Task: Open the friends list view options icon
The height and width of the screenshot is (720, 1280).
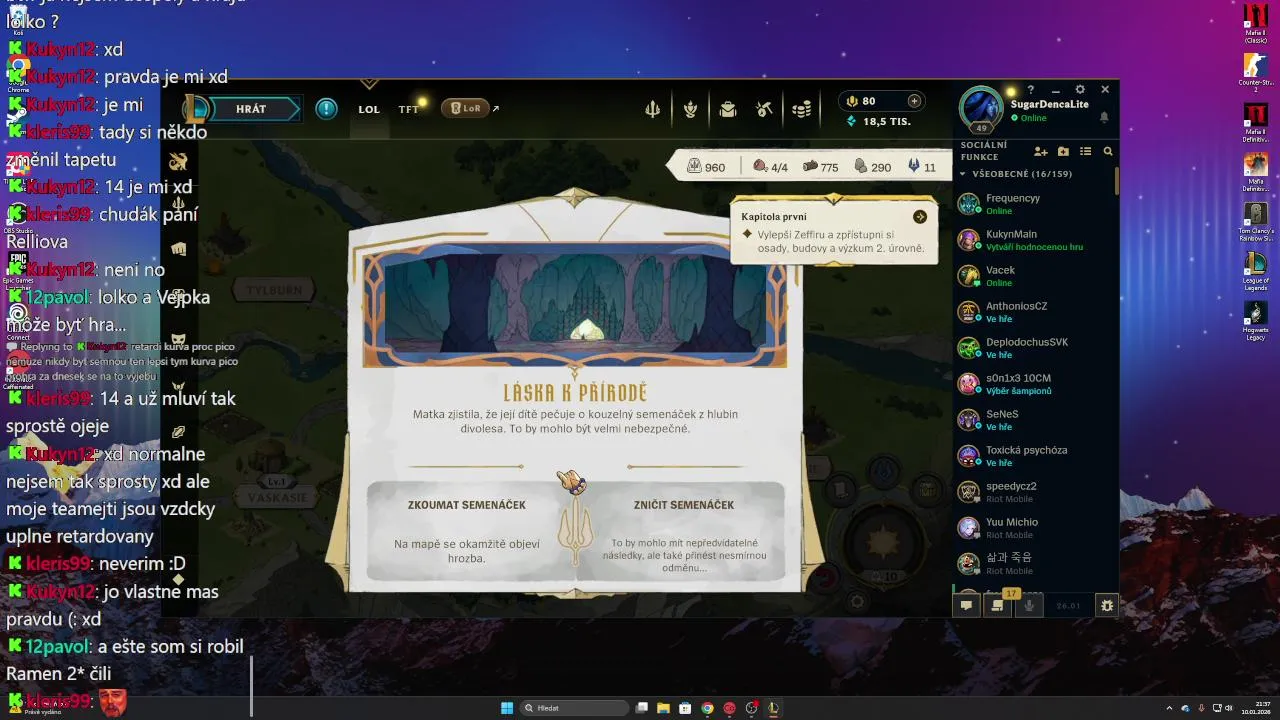Action: 1085,152
